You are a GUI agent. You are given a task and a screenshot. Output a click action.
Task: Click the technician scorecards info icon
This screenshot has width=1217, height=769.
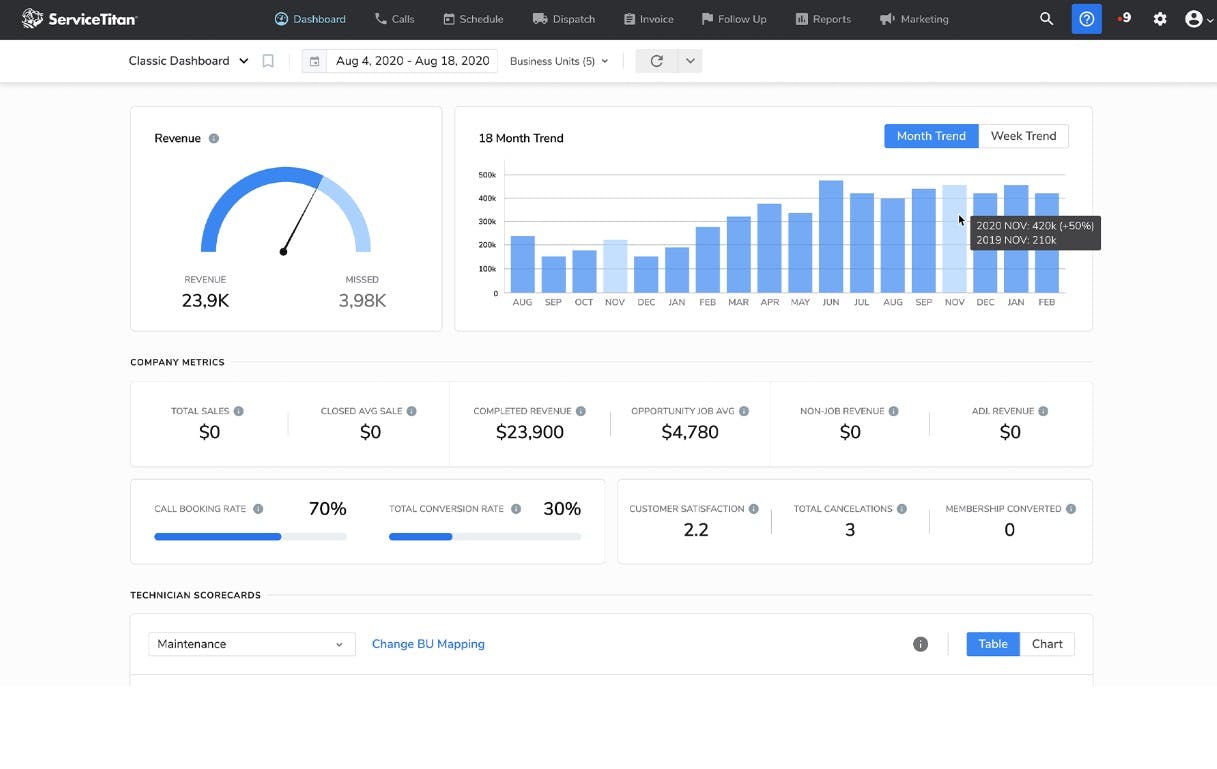point(920,644)
